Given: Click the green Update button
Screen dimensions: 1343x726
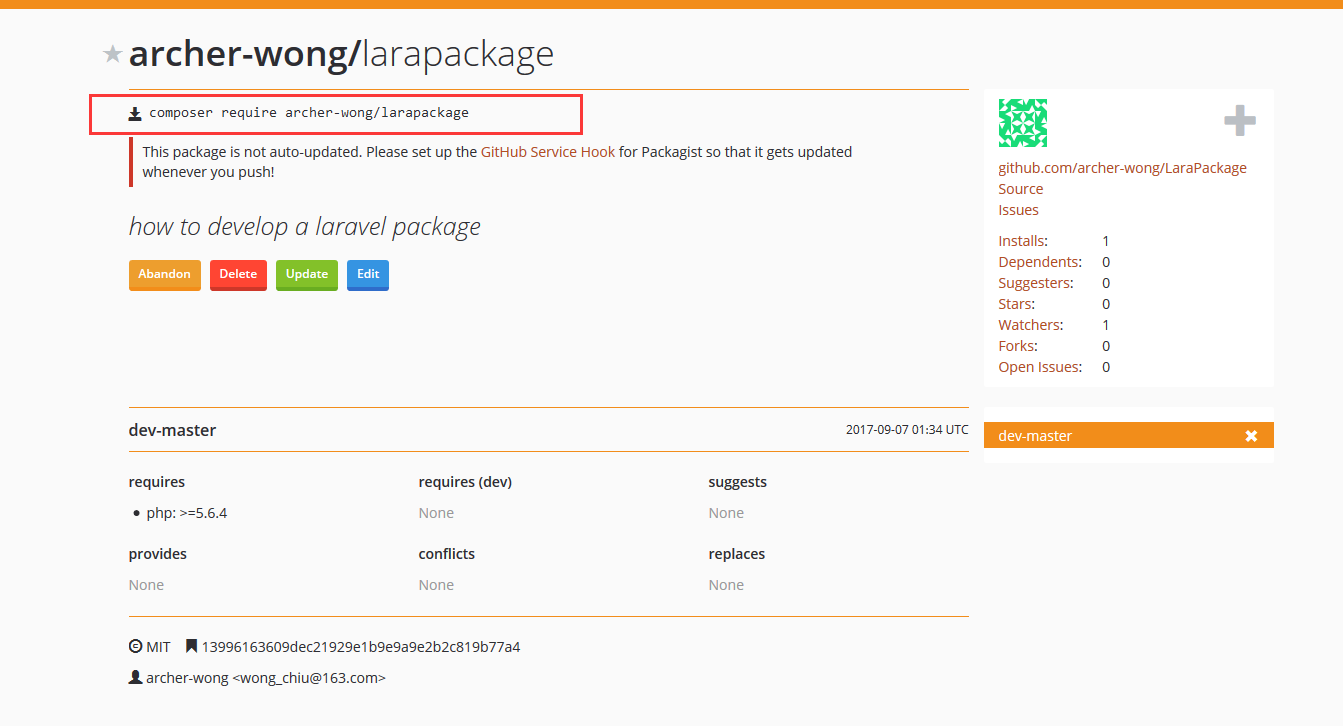Looking at the screenshot, I should pyautogui.click(x=307, y=274).
